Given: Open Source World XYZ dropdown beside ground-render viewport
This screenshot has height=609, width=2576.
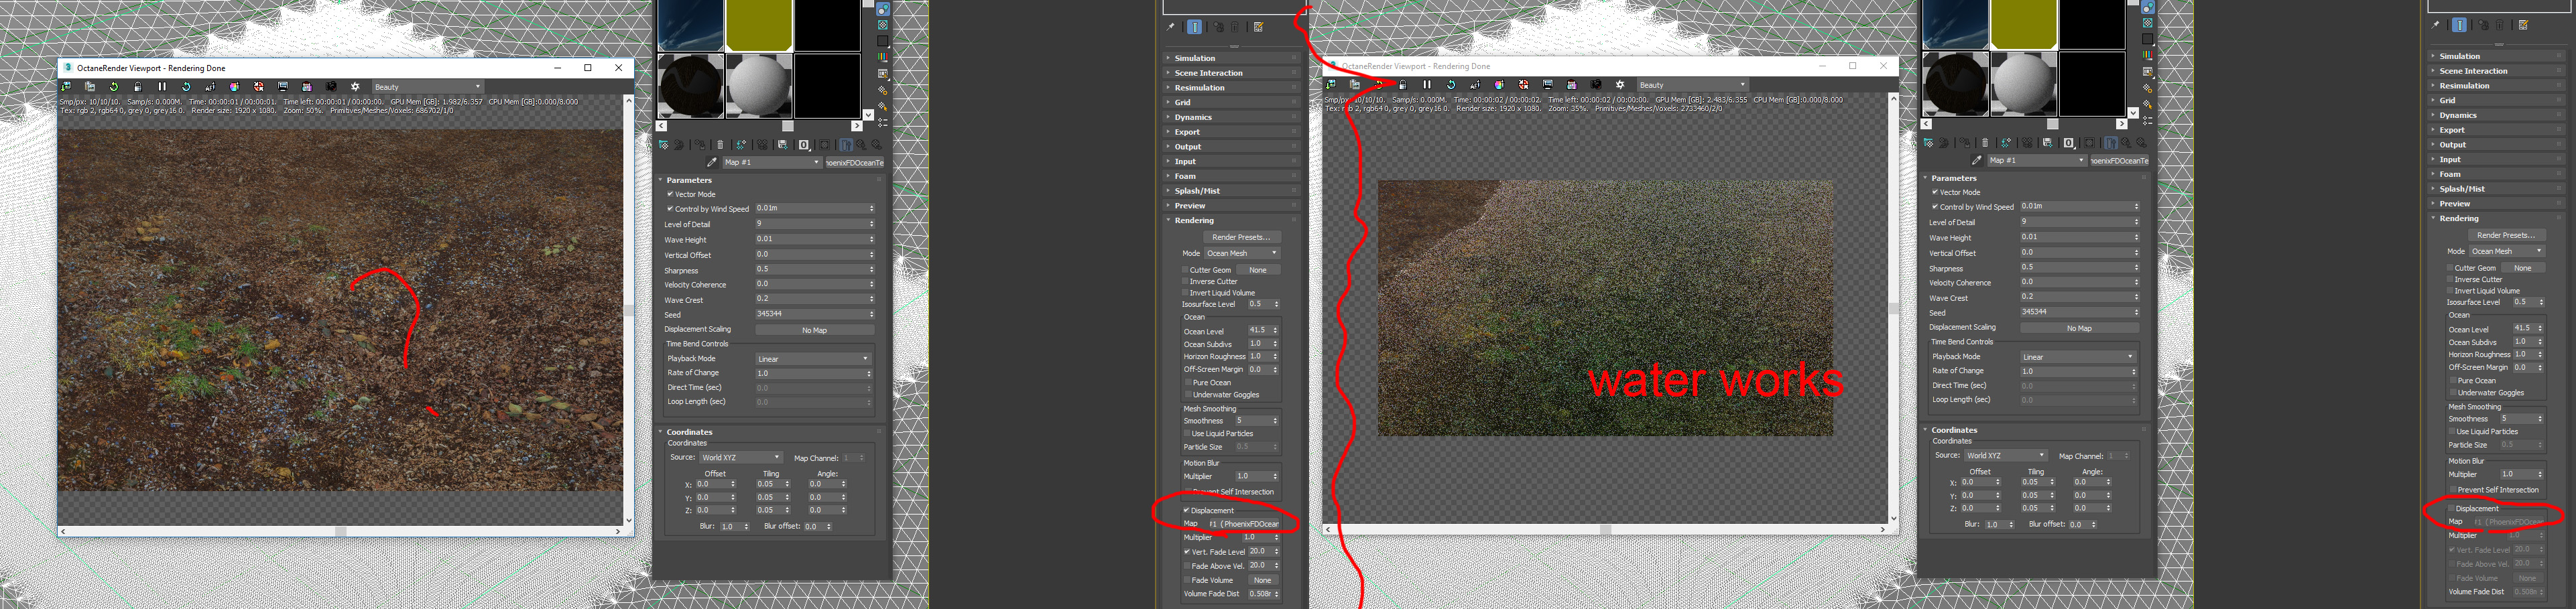Looking at the screenshot, I should pos(740,457).
